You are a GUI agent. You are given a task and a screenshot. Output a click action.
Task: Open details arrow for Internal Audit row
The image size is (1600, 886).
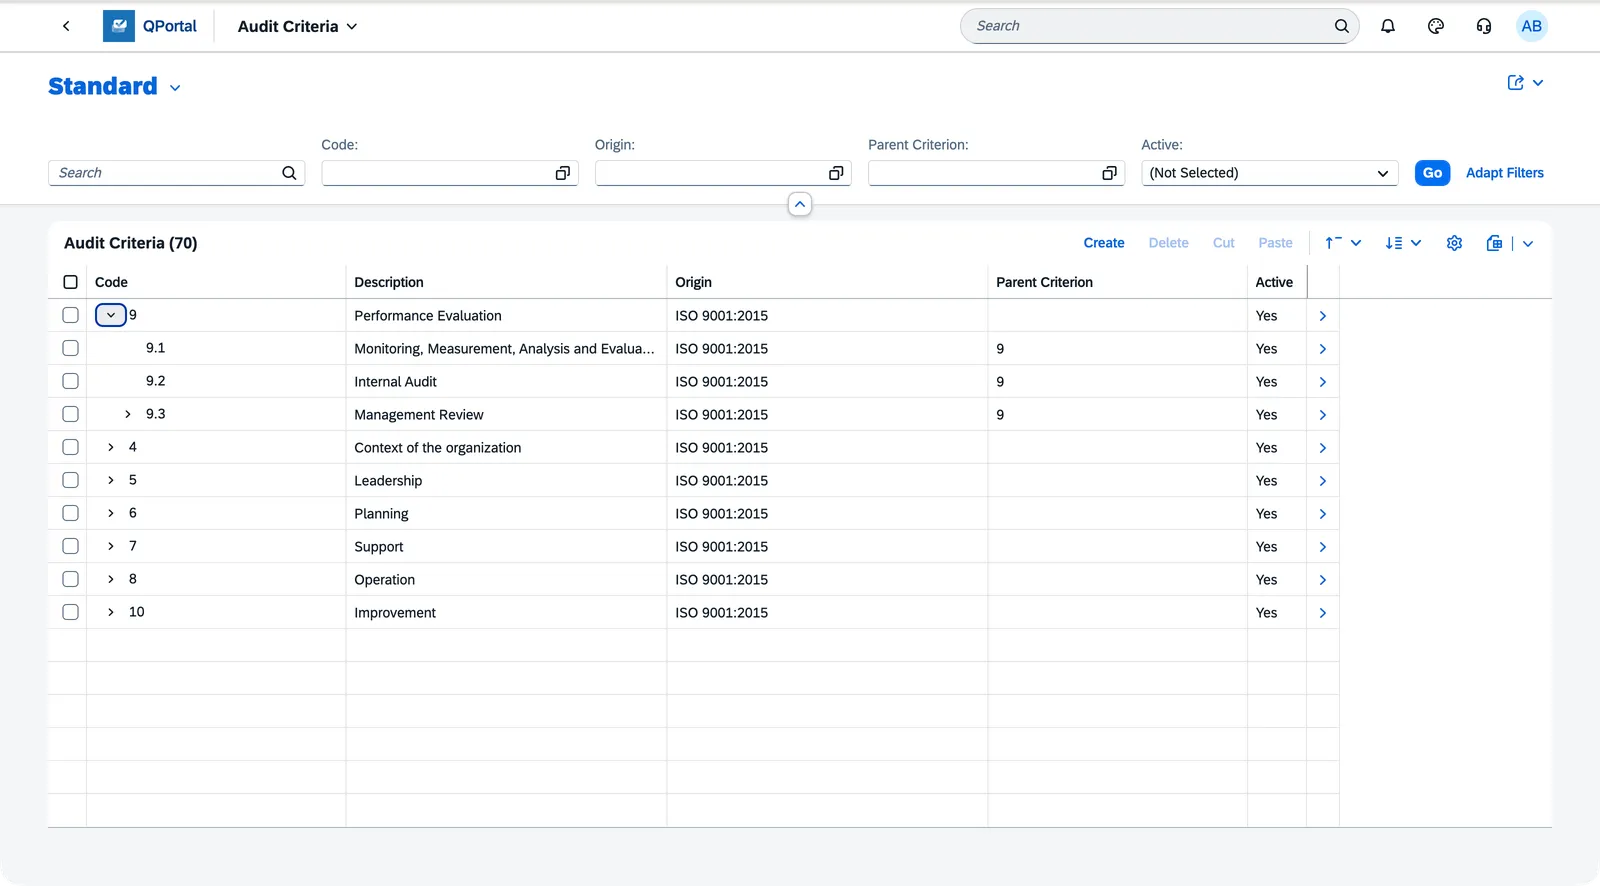click(1323, 382)
